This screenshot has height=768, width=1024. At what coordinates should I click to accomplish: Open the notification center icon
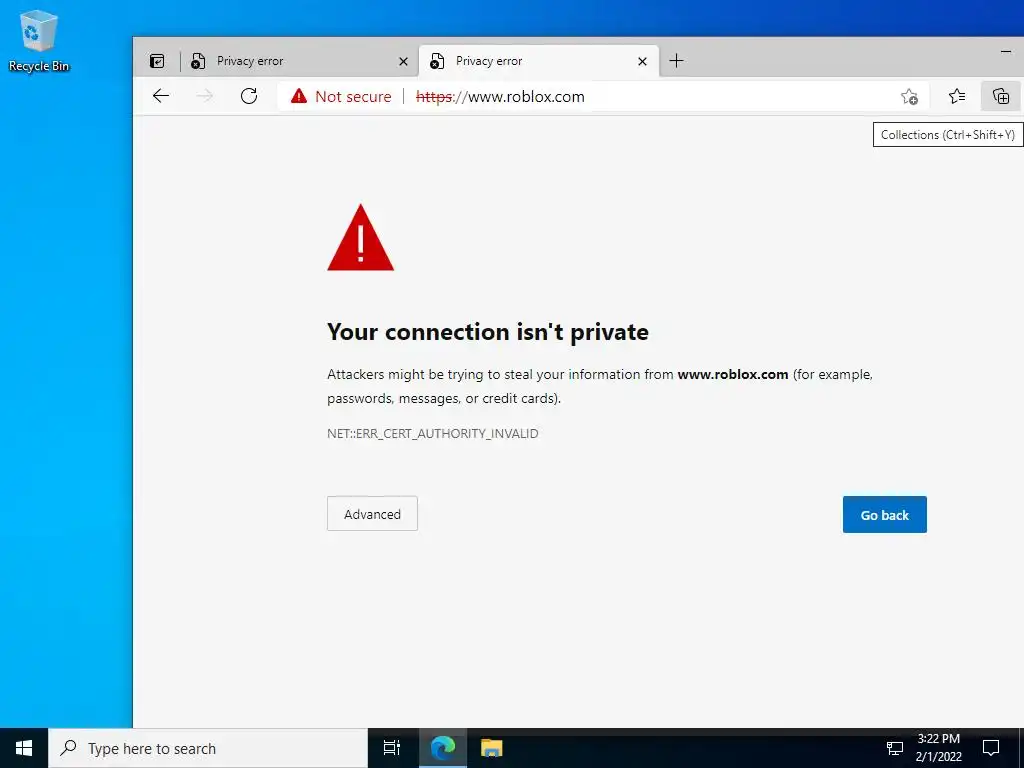(x=991, y=748)
